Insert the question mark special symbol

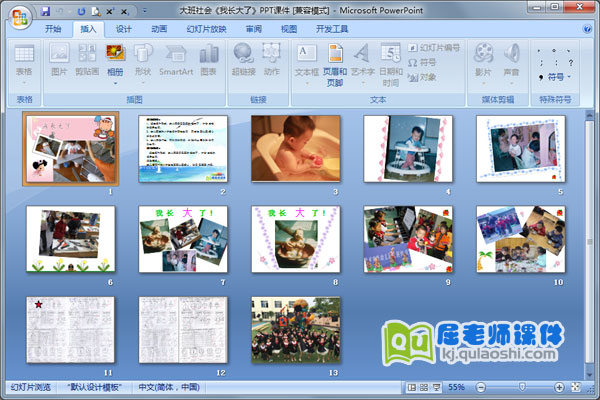pyautogui.click(x=571, y=63)
